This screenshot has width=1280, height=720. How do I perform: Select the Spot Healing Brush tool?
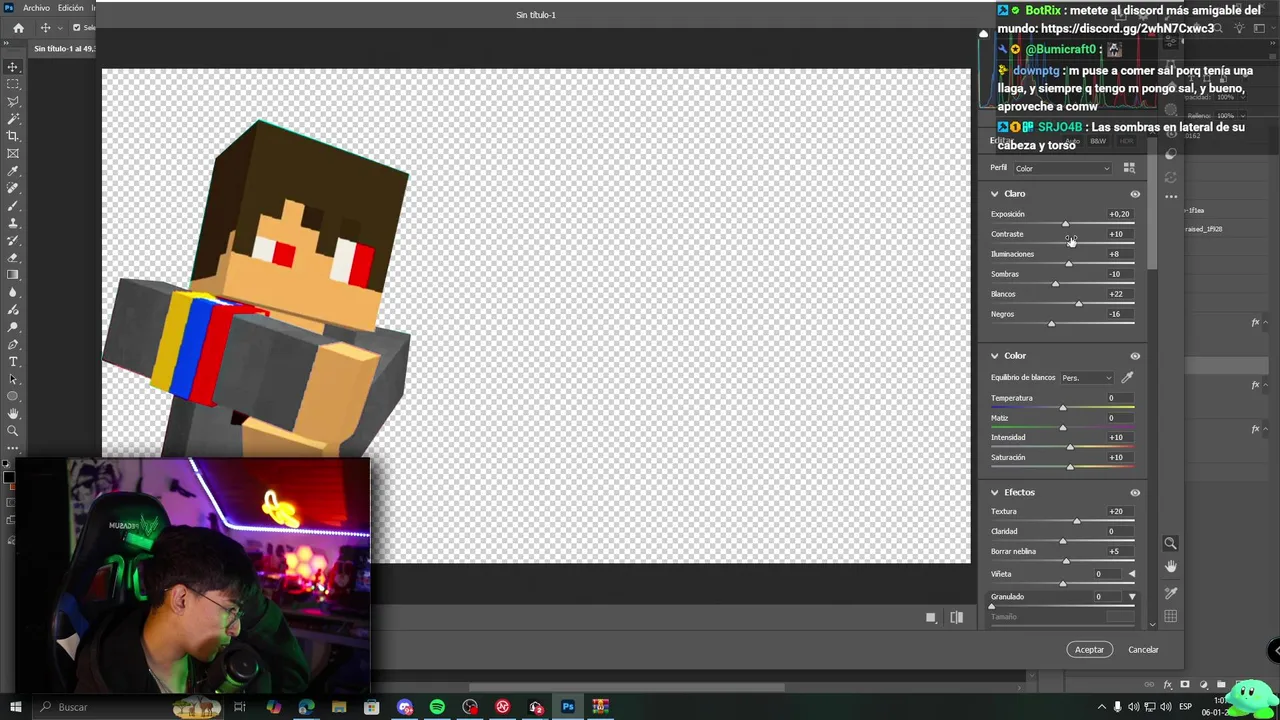13,188
